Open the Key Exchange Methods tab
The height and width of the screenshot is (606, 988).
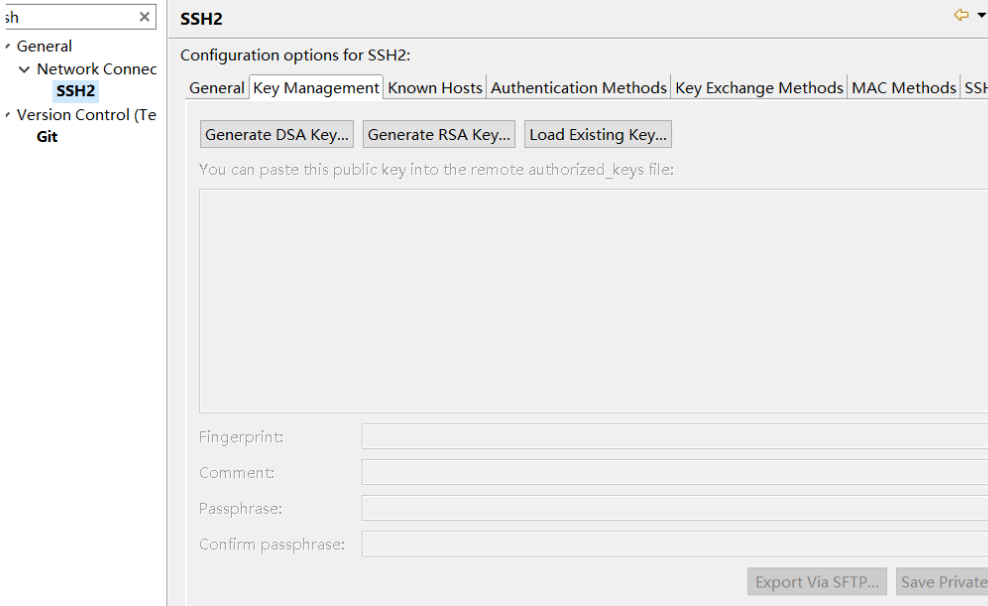(759, 88)
